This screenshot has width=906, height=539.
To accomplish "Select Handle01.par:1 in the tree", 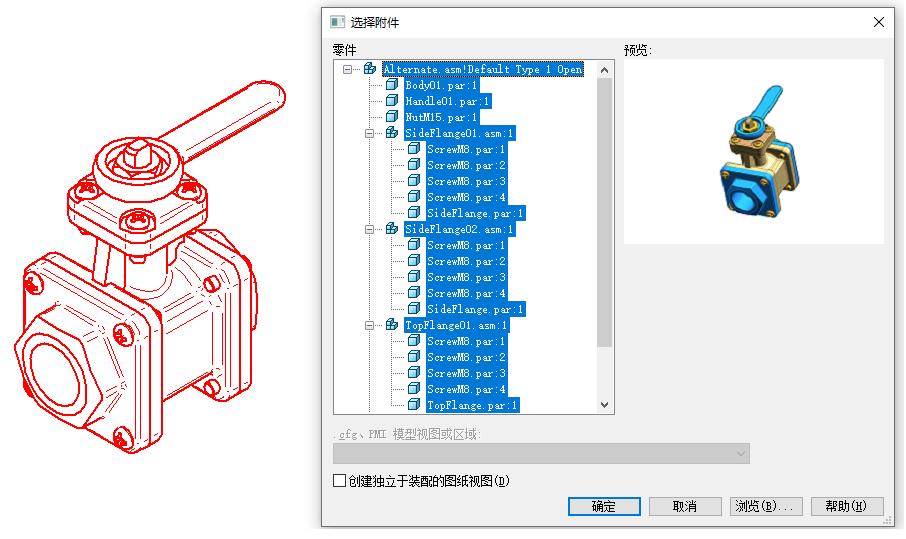I will click(447, 101).
